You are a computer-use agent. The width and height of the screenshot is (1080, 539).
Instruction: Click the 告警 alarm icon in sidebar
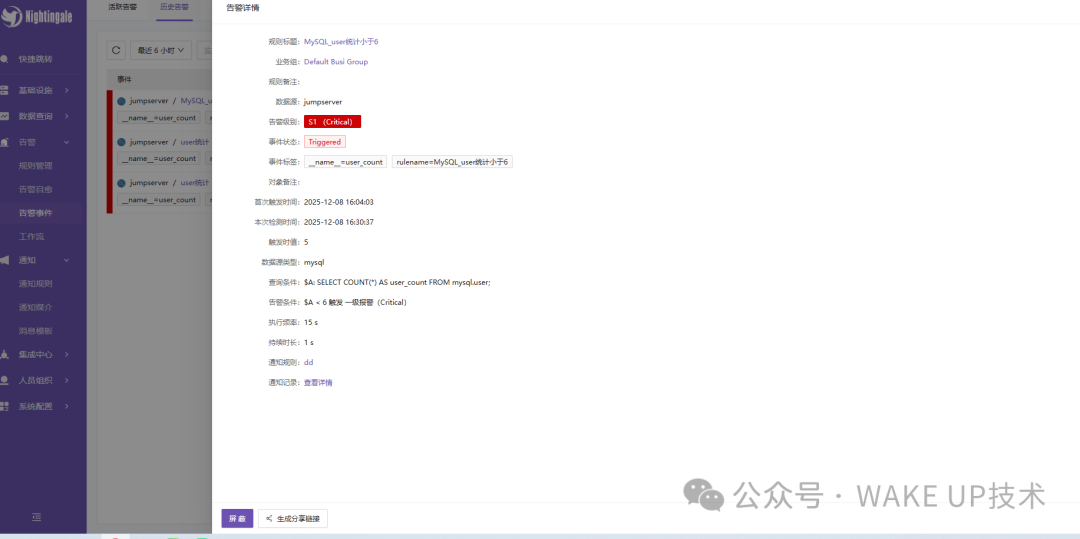click(4, 142)
